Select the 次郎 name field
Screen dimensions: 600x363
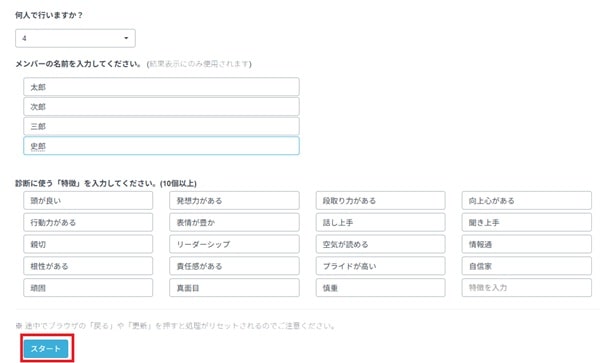[161, 107]
